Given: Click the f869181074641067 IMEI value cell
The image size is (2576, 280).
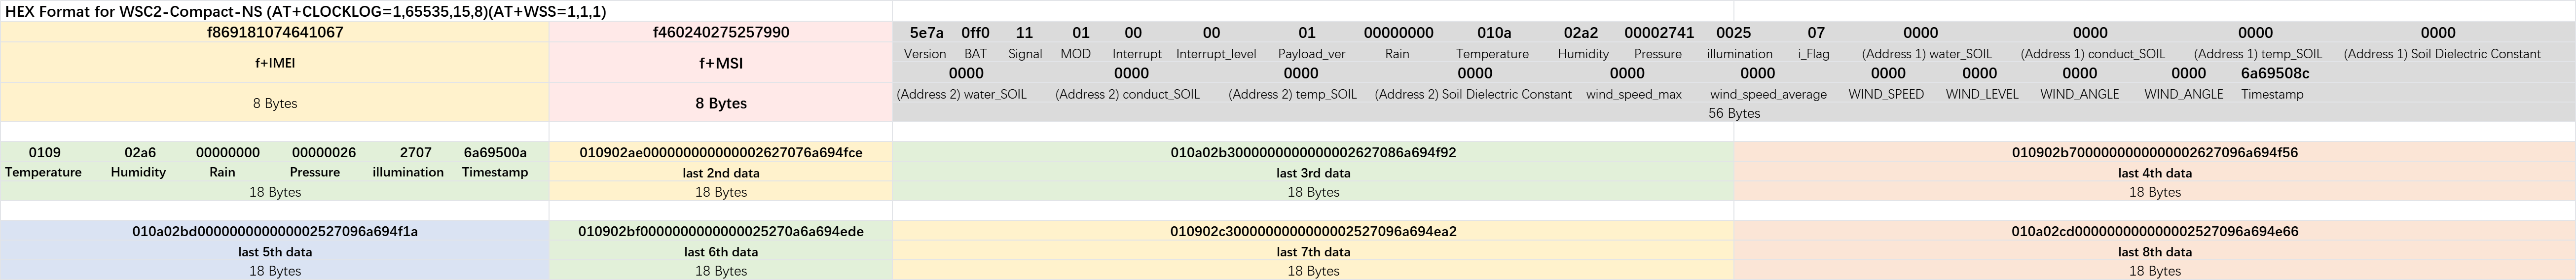Looking at the screenshot, I should [275, 32].
